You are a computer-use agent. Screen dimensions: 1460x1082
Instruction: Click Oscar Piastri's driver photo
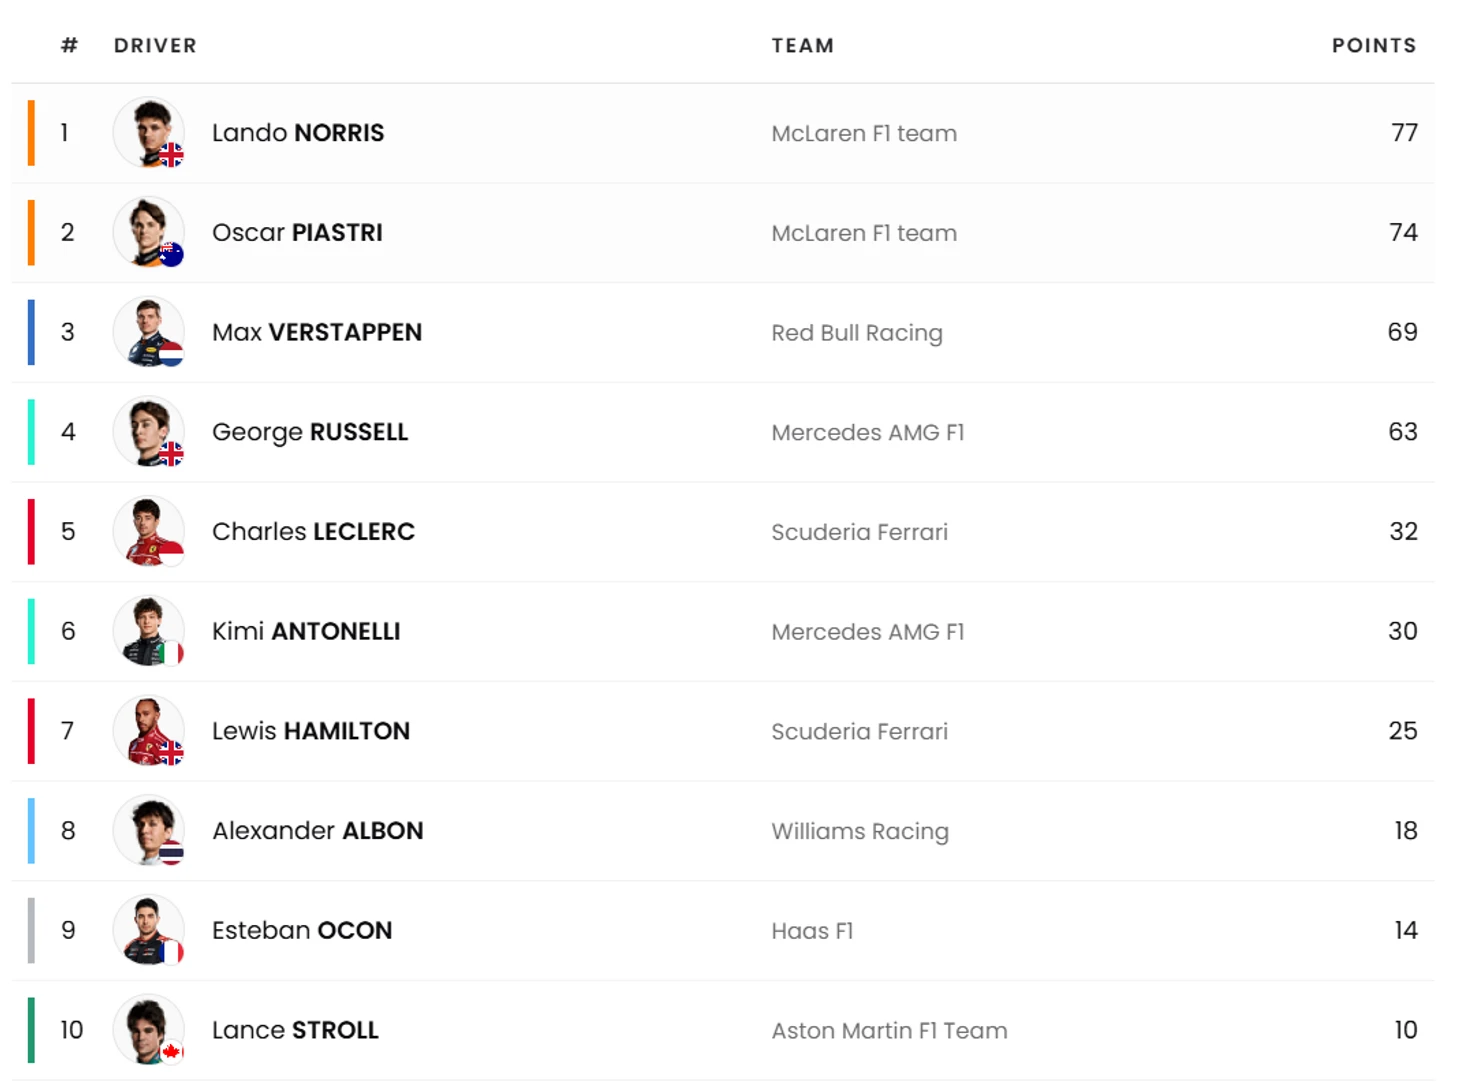pyautogui.click(x=149, y=232)
